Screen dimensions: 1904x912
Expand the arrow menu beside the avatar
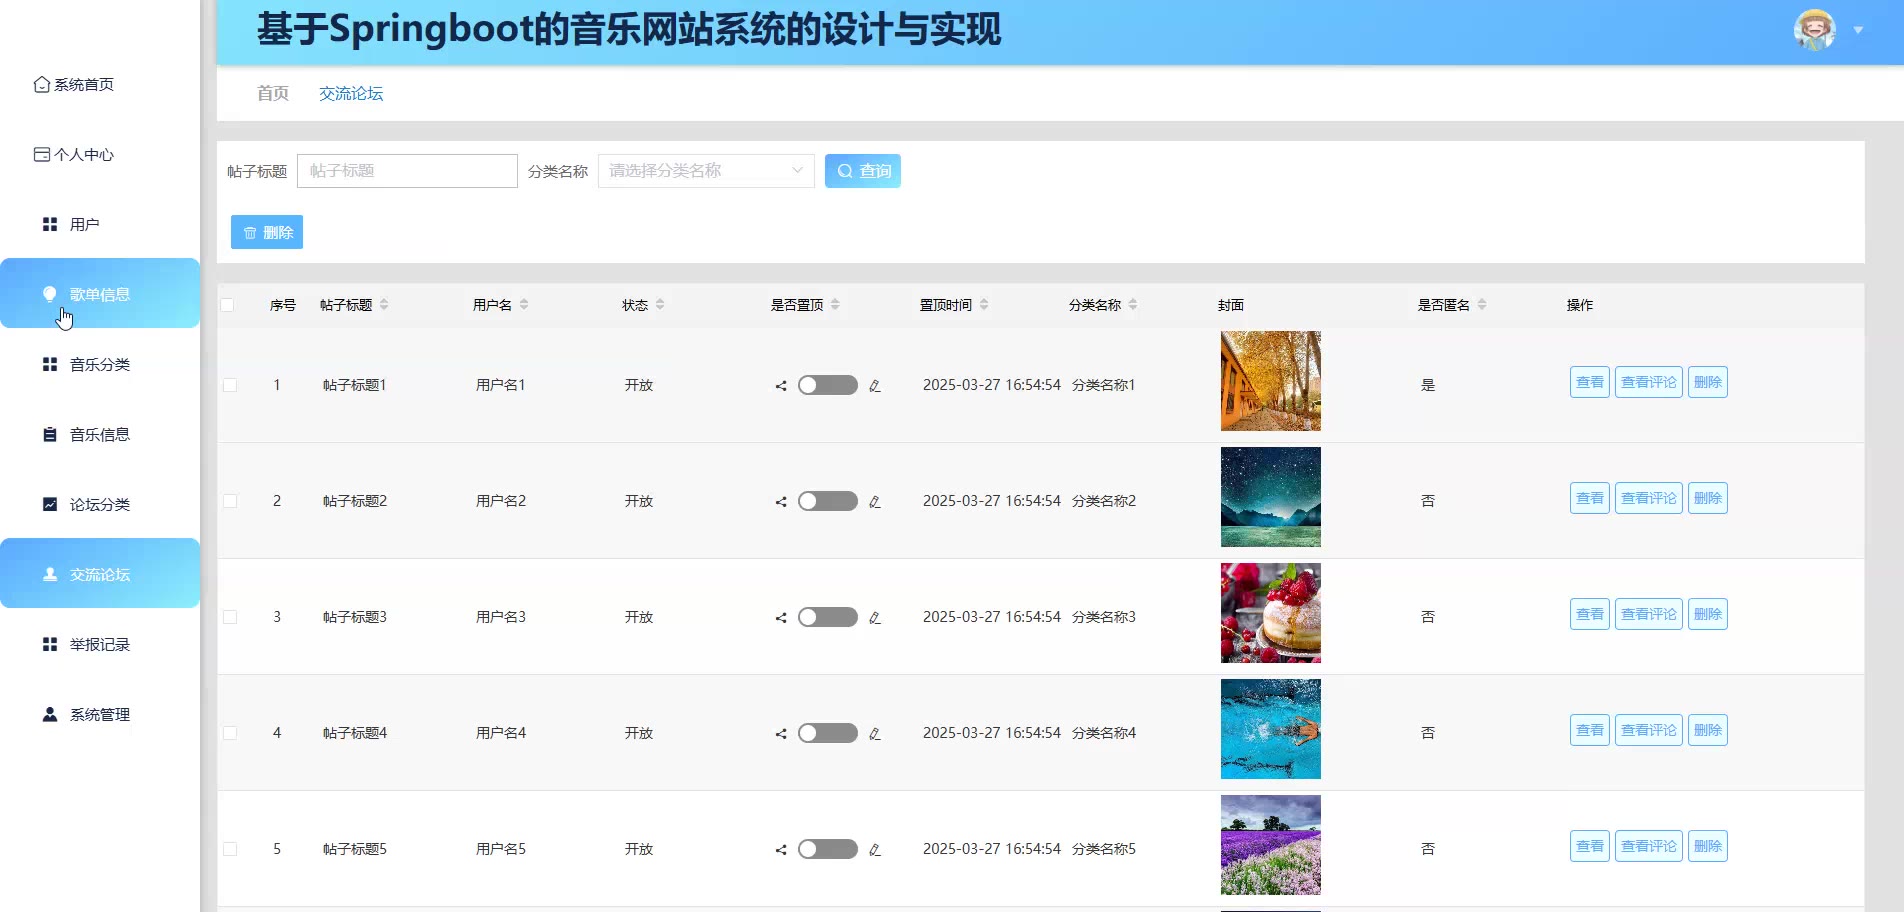(1858, 30)
